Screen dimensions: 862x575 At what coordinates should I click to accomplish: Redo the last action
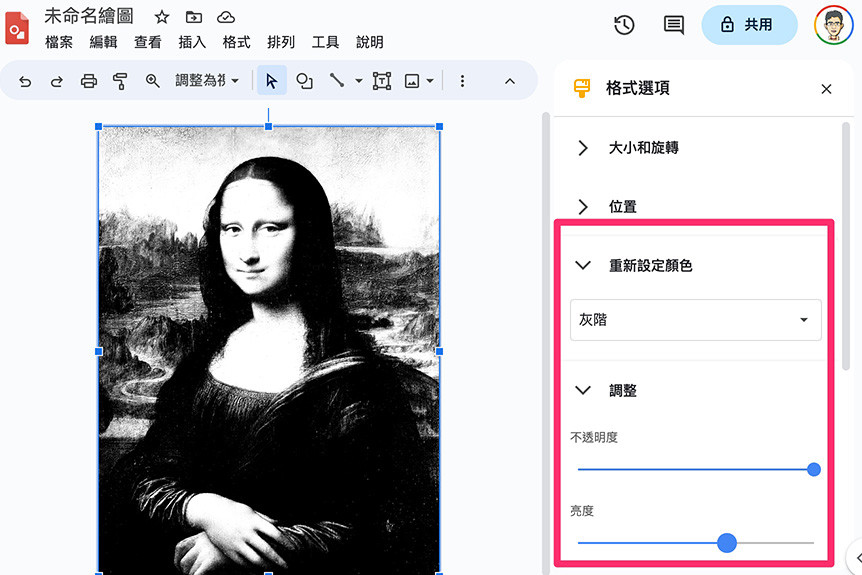[x=56, y=81]
